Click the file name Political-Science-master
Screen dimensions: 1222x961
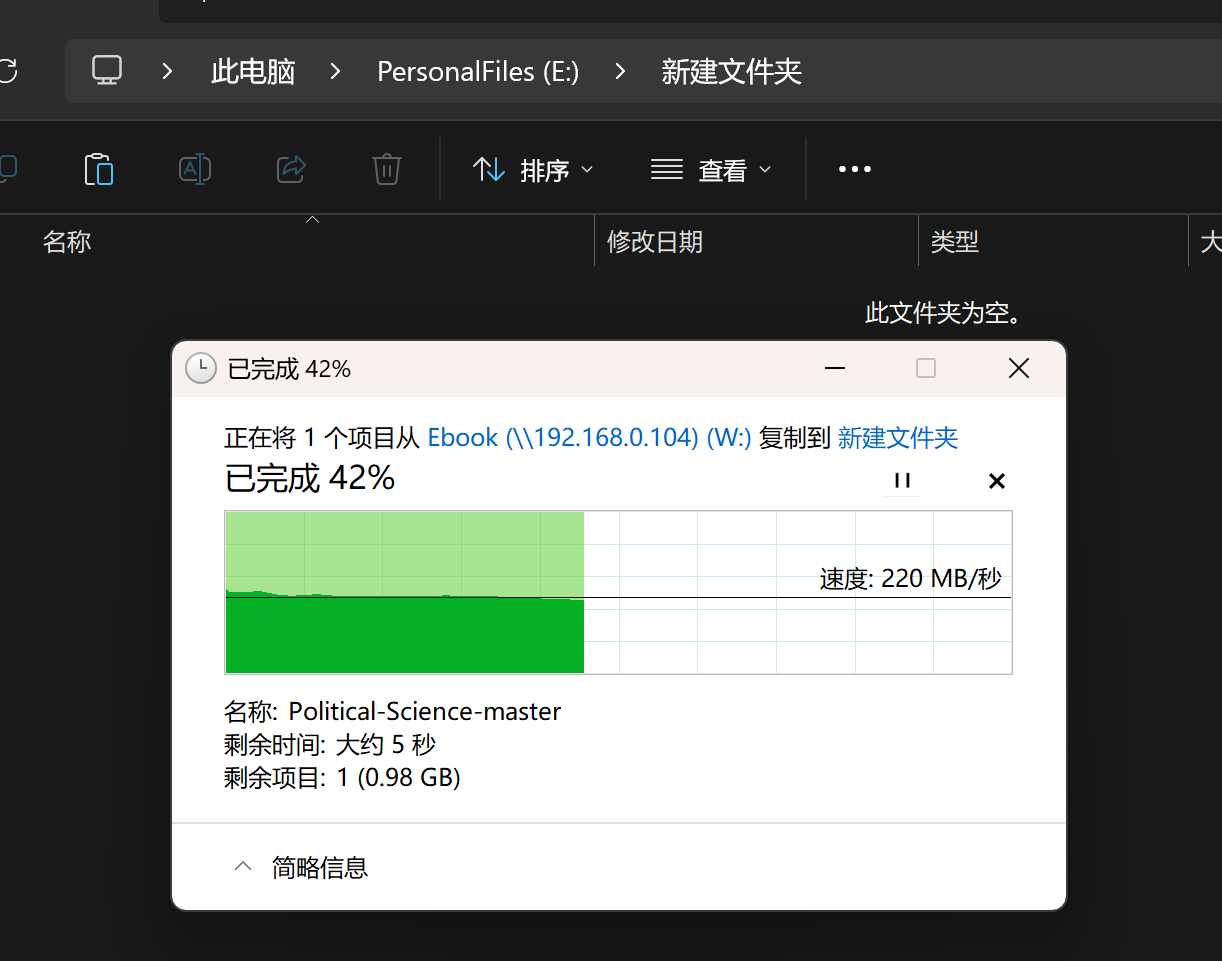tap(425, 712)
